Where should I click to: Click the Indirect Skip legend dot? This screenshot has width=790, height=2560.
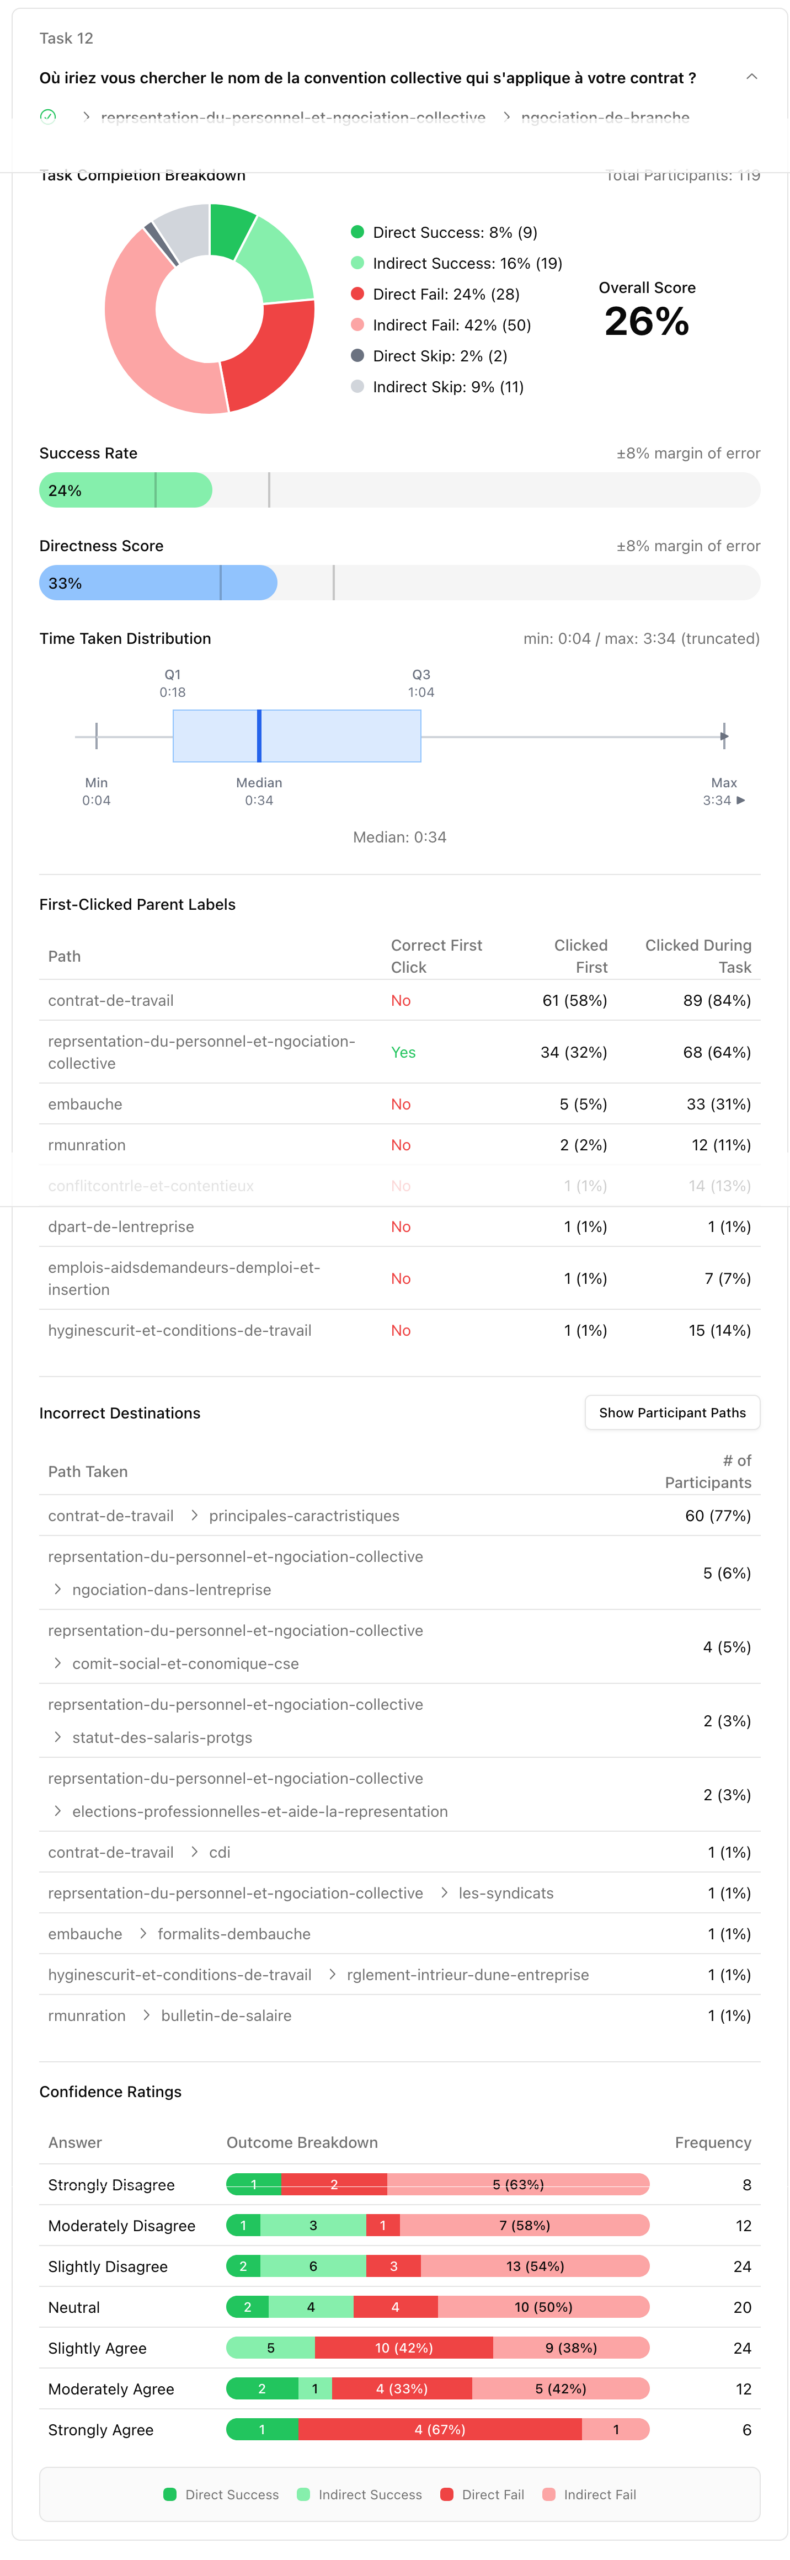pyautogui.click(x=357, y=387)
